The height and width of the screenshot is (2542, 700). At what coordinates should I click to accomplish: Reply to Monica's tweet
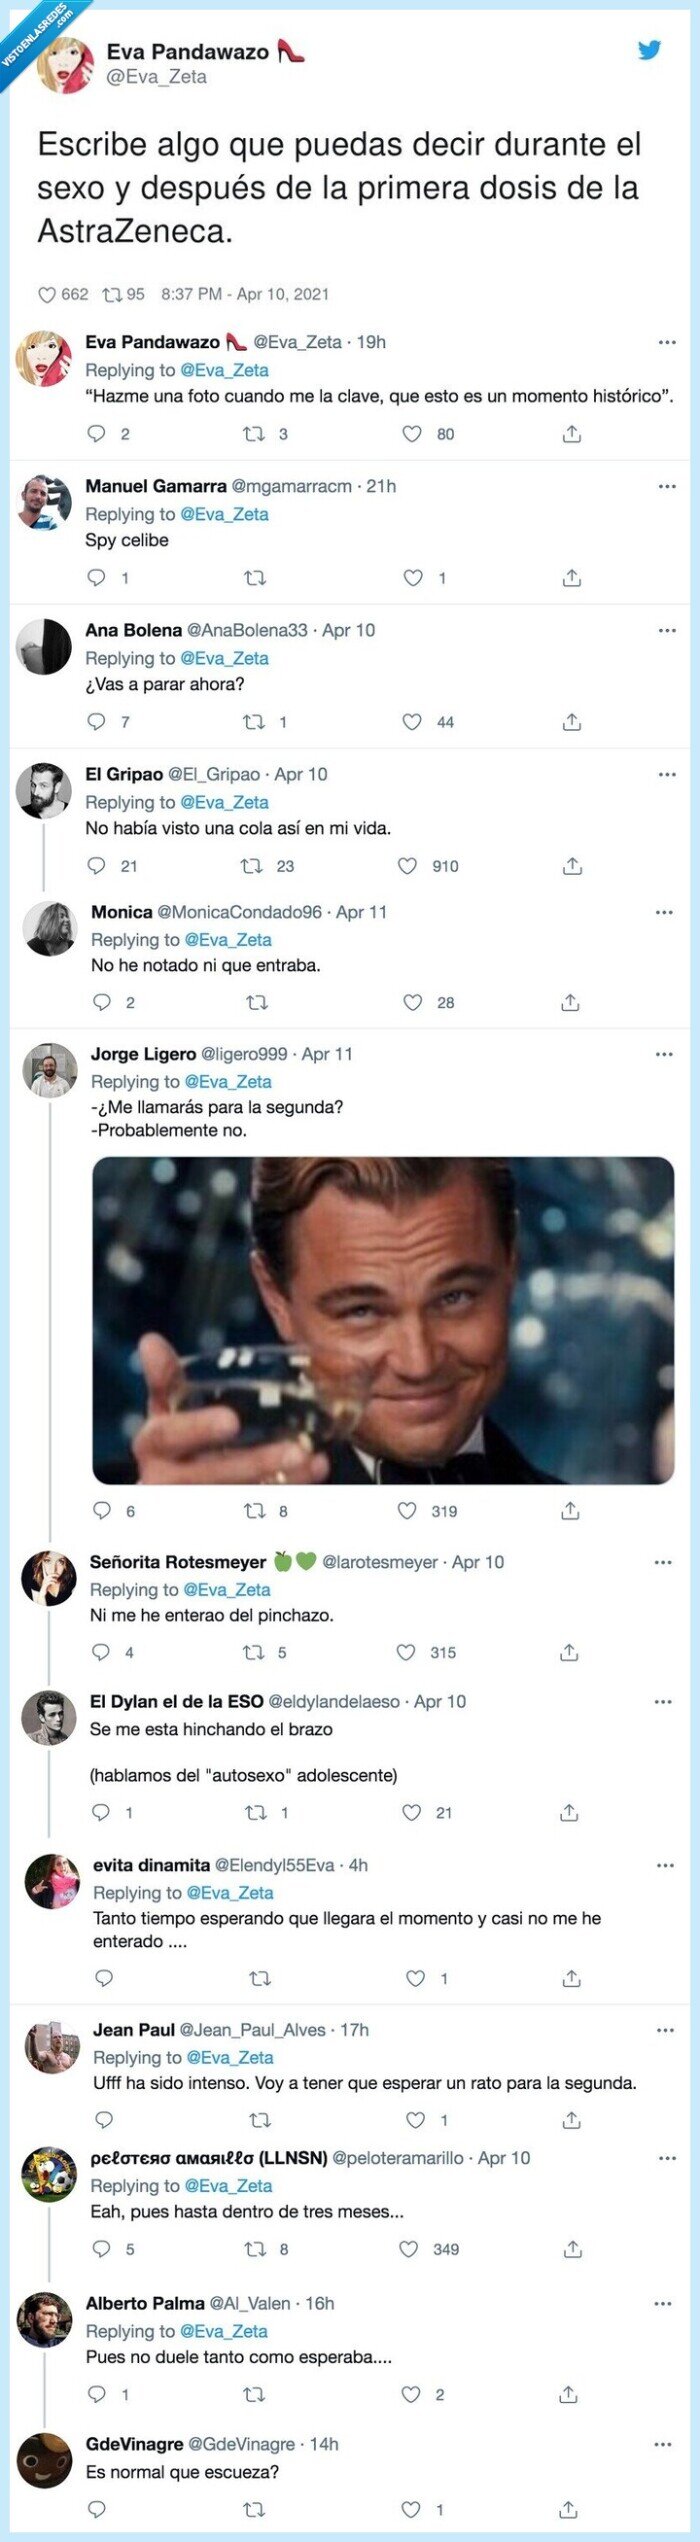(102, 1002)
